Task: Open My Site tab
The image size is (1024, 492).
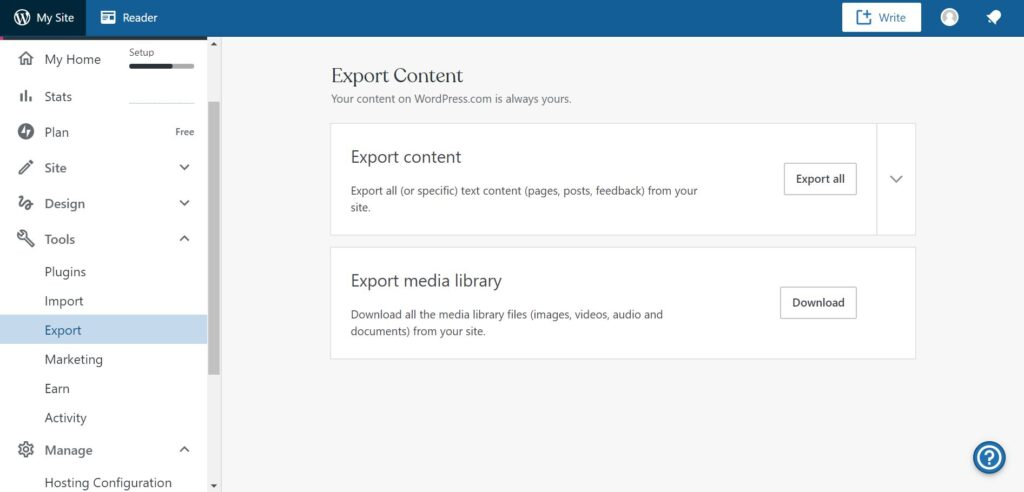Action: [43, 18]
